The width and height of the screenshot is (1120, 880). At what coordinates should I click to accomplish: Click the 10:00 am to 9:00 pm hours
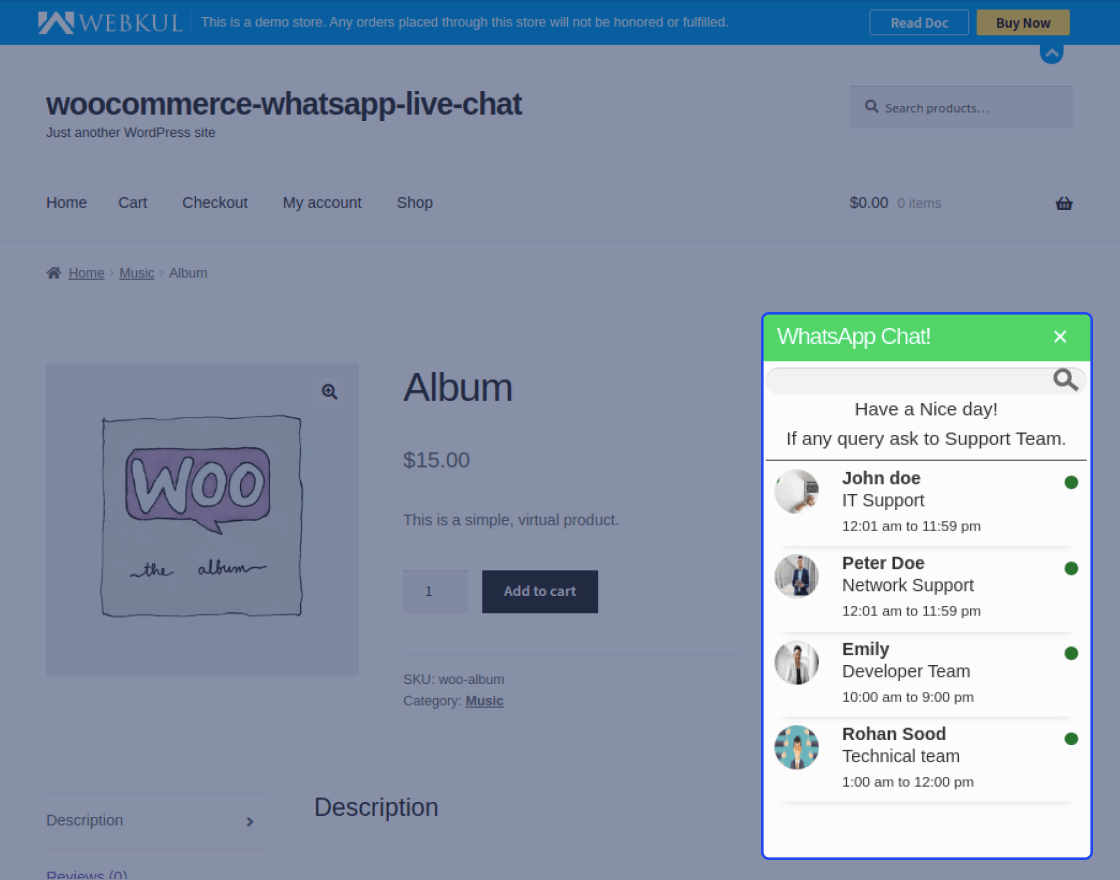908,697
